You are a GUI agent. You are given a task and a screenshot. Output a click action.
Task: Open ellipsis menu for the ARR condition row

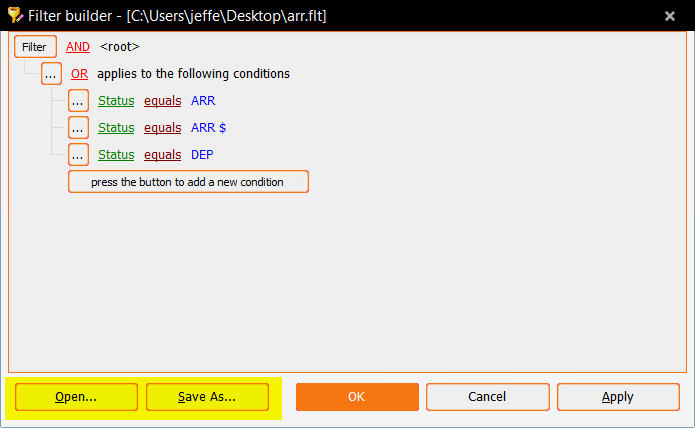tap(79, 101)
